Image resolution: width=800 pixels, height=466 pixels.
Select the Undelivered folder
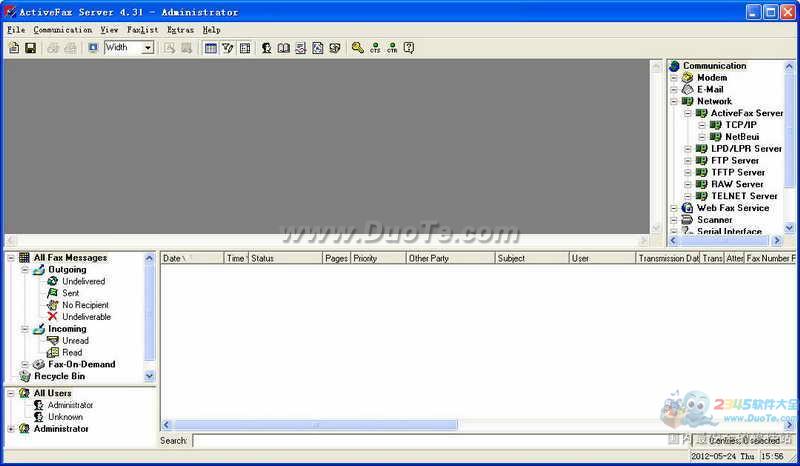pos(83,281)
